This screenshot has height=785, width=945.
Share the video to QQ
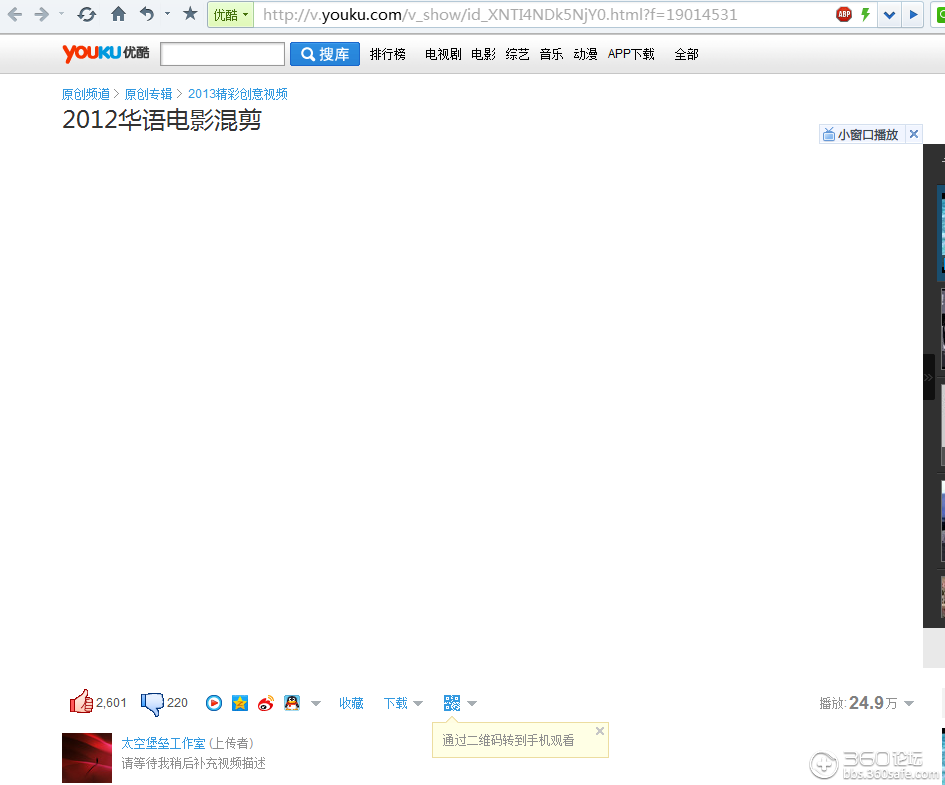click(291, 702)
